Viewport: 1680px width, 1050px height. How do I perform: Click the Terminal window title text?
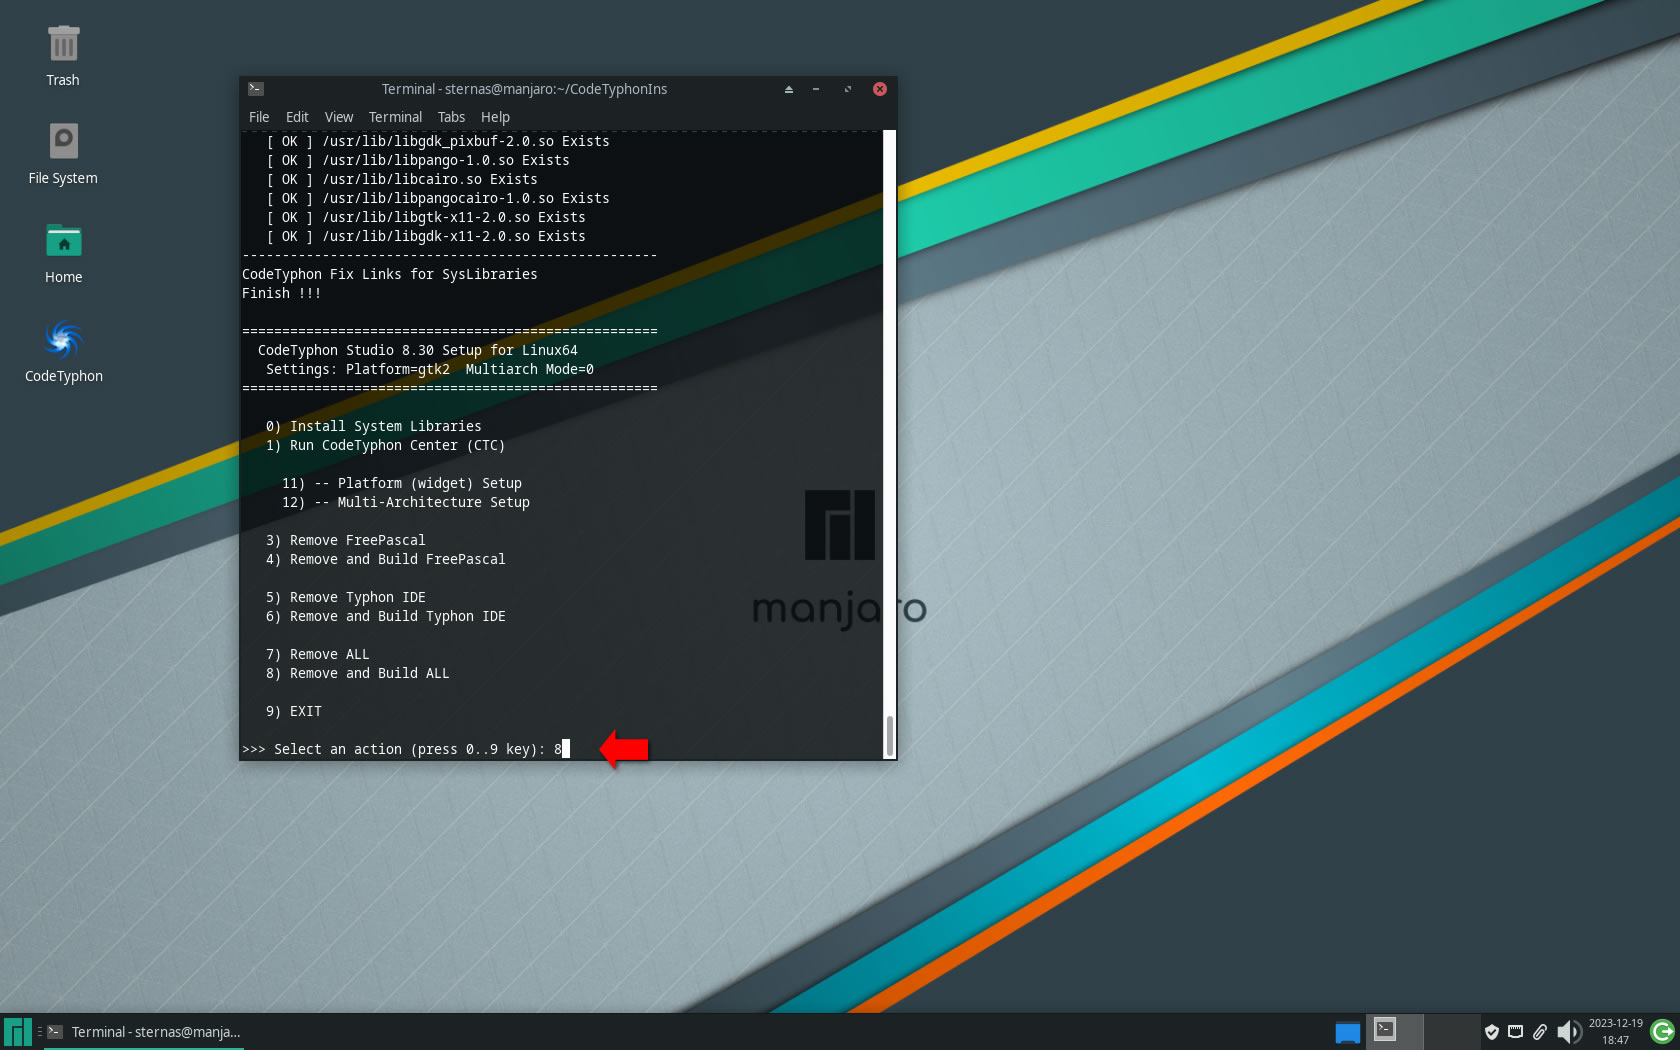tap(524, 89)
